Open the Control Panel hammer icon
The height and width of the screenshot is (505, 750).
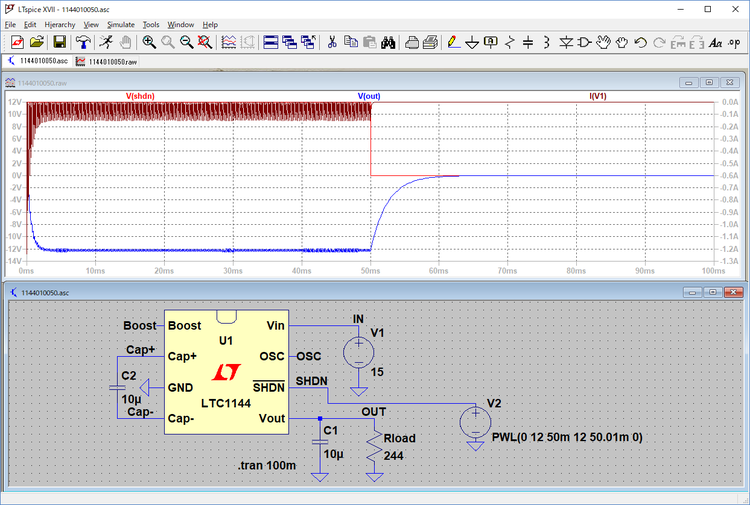click(x=83, y=42)
